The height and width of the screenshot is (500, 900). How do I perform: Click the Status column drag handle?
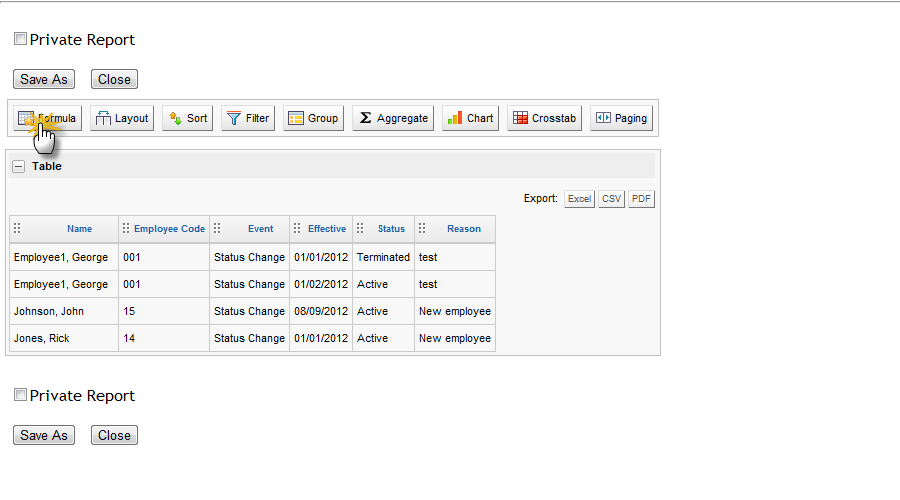pos(360,228)
